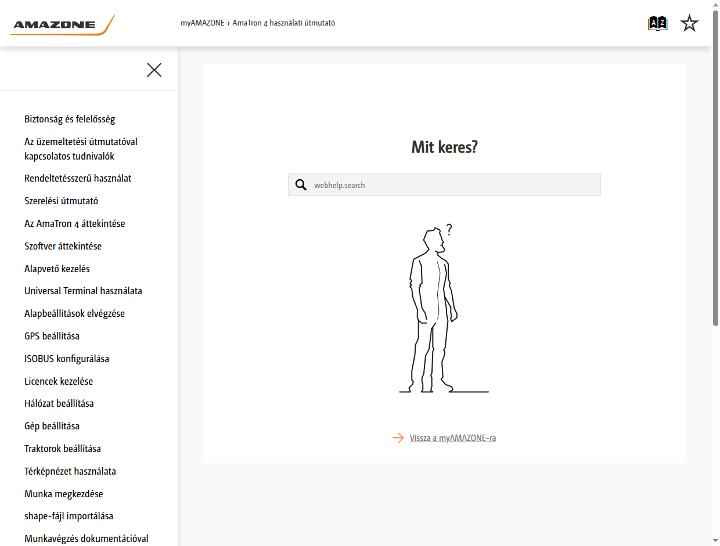Open Universal Terminal használata section

click(x=83, y=291)
